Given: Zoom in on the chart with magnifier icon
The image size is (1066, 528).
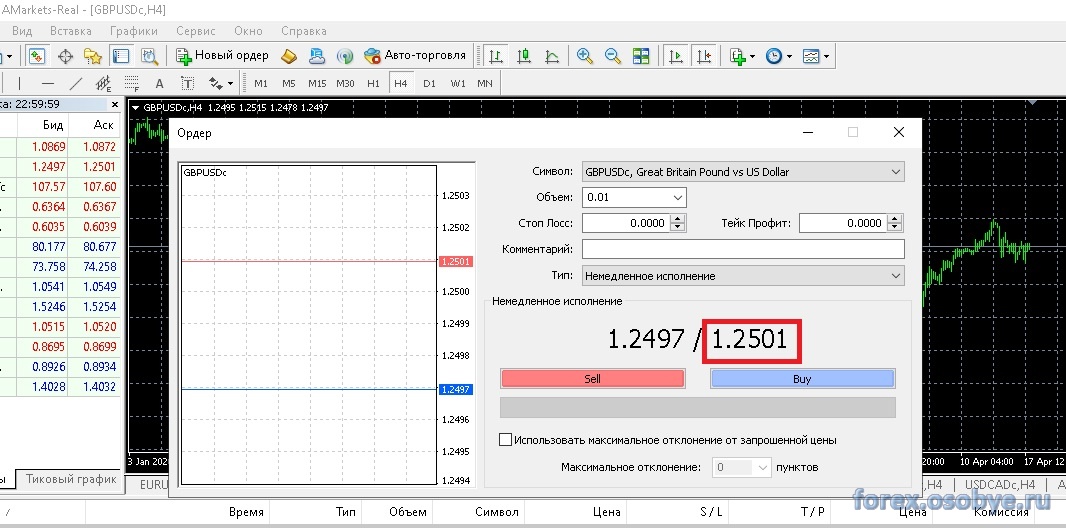Looking at the screenshot, I should point(585,56).
